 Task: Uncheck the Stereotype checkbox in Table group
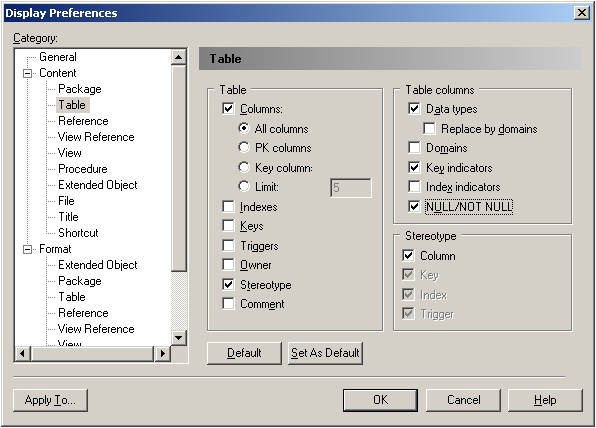pyautogui.click(x=228, y=284)
